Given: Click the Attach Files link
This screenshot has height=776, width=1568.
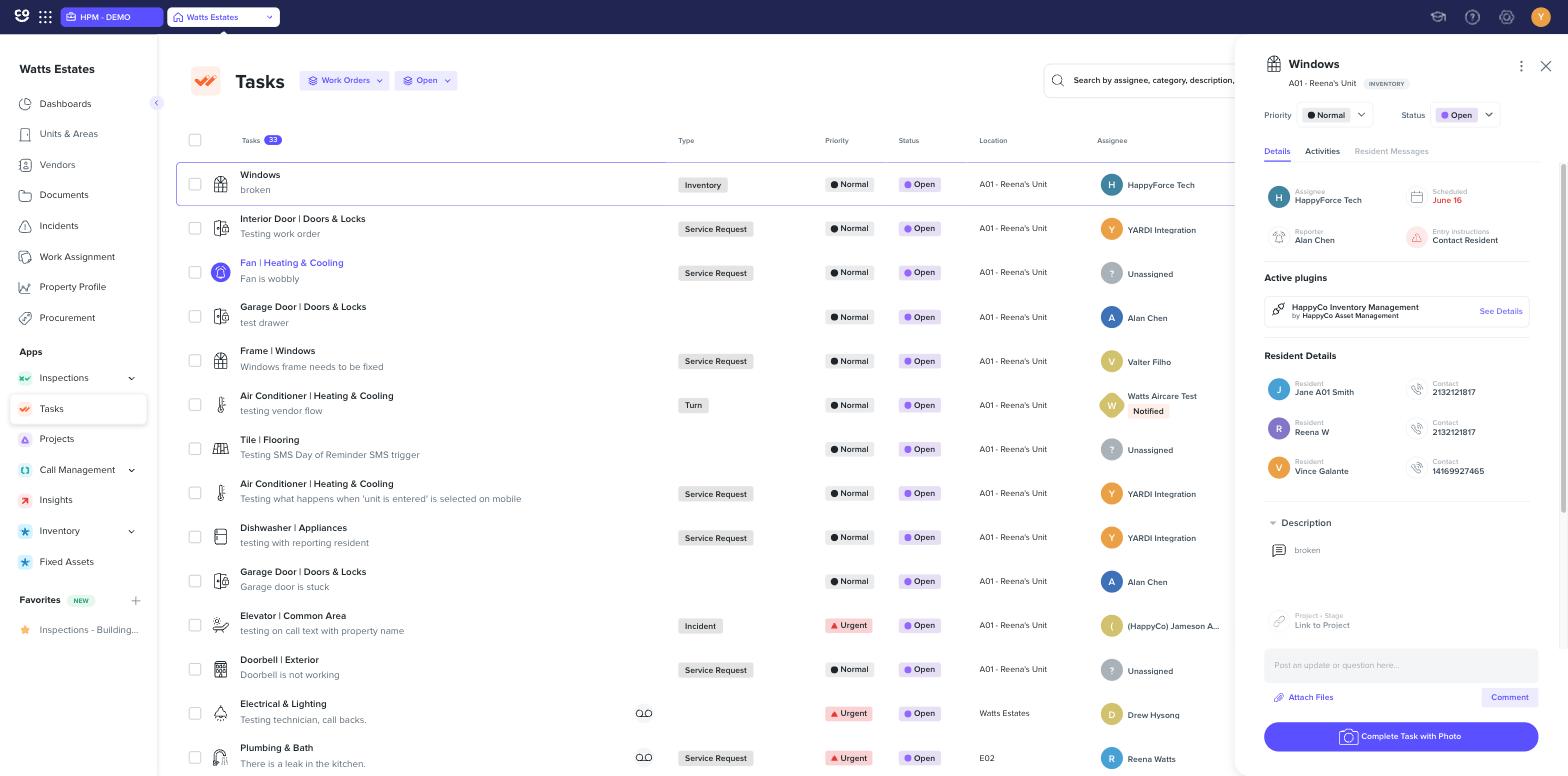Looking at the screenshot, I should [1303, 697].
